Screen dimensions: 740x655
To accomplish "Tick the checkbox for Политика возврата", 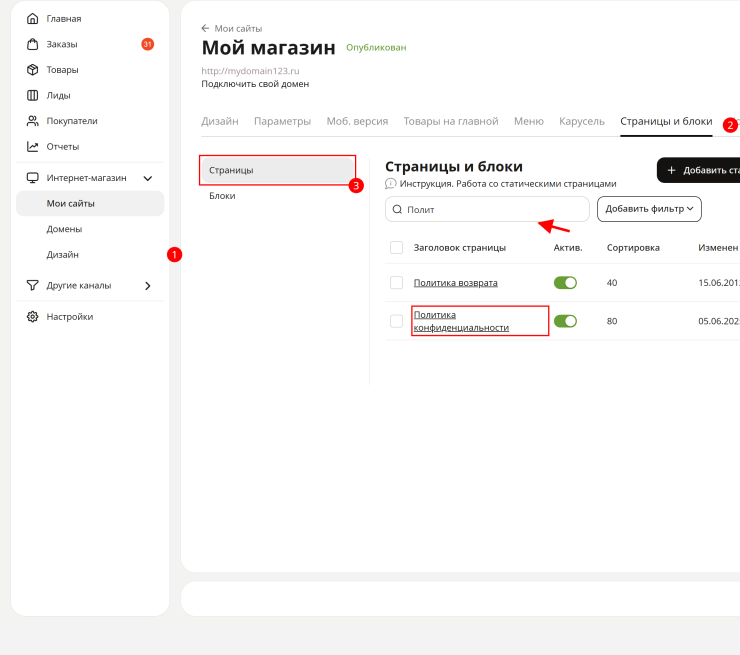I will [x=396, y=283].
